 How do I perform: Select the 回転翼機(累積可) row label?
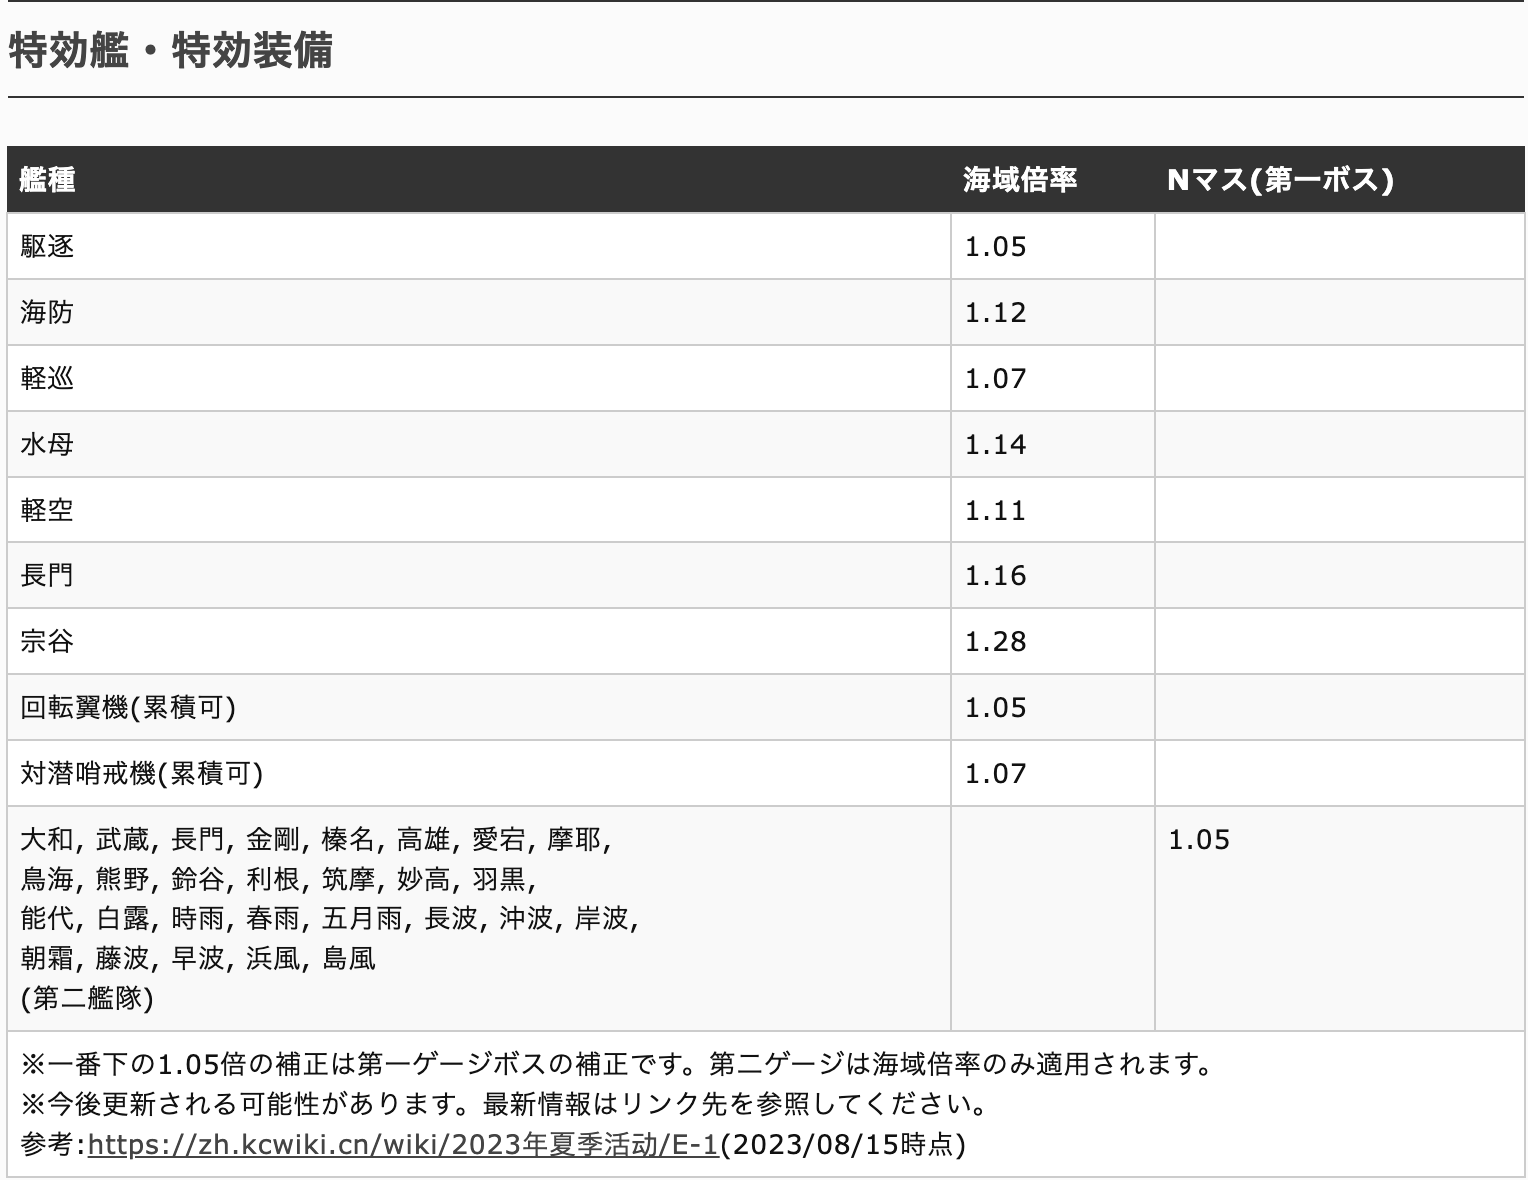click(128, 708)
